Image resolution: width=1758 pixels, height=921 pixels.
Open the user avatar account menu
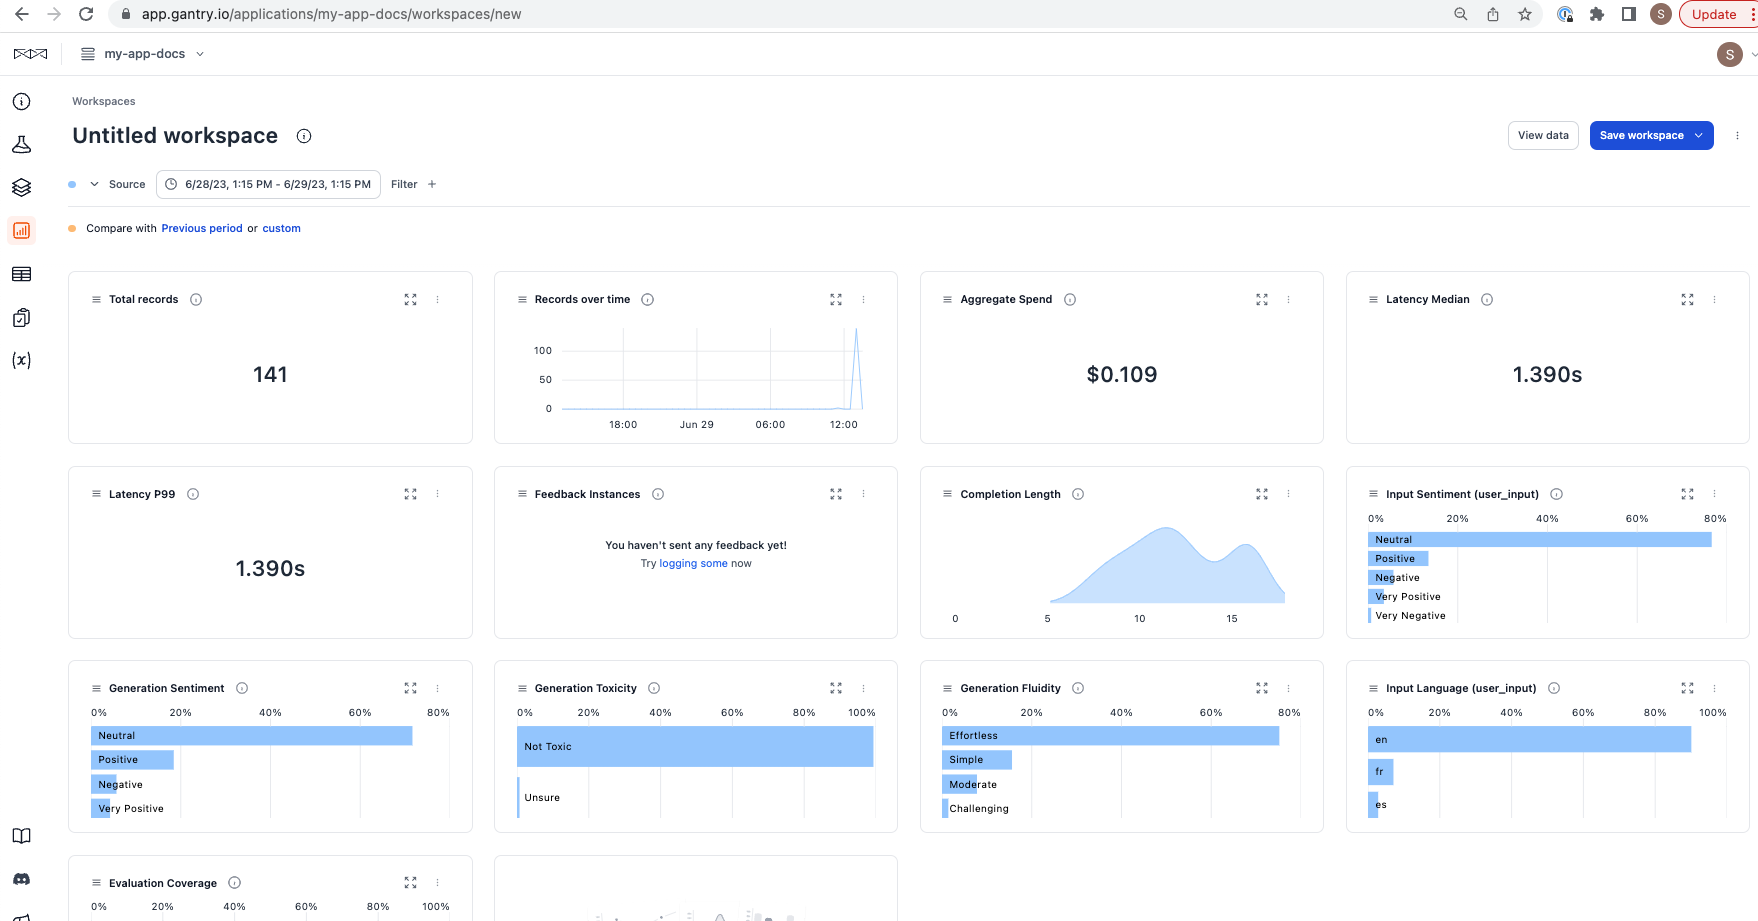1729,55
